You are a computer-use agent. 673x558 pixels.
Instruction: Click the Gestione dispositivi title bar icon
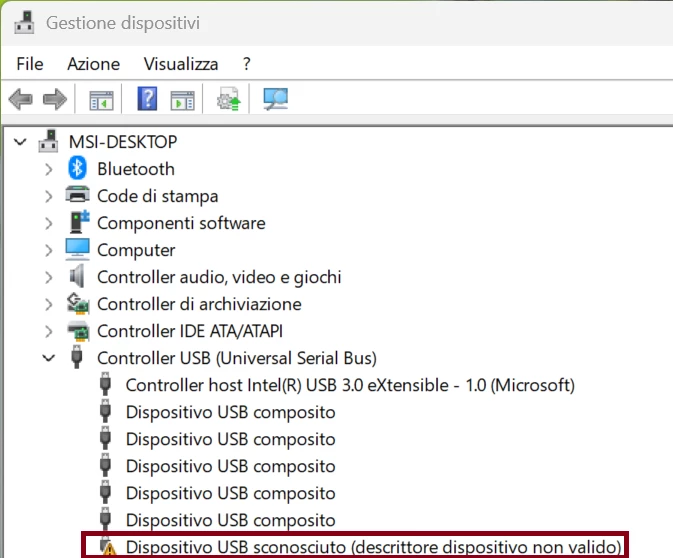click(24, 23)
